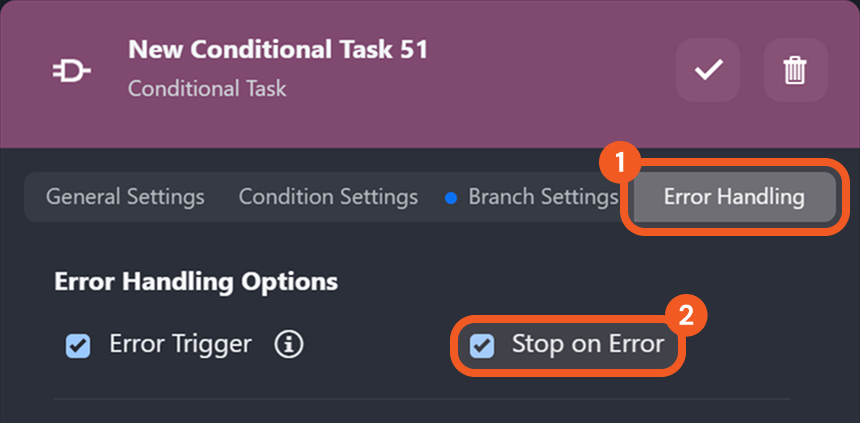The width and height of the screenshot is (860, 423).
Task: Open the General Settings tab
Action: [125, 197]
